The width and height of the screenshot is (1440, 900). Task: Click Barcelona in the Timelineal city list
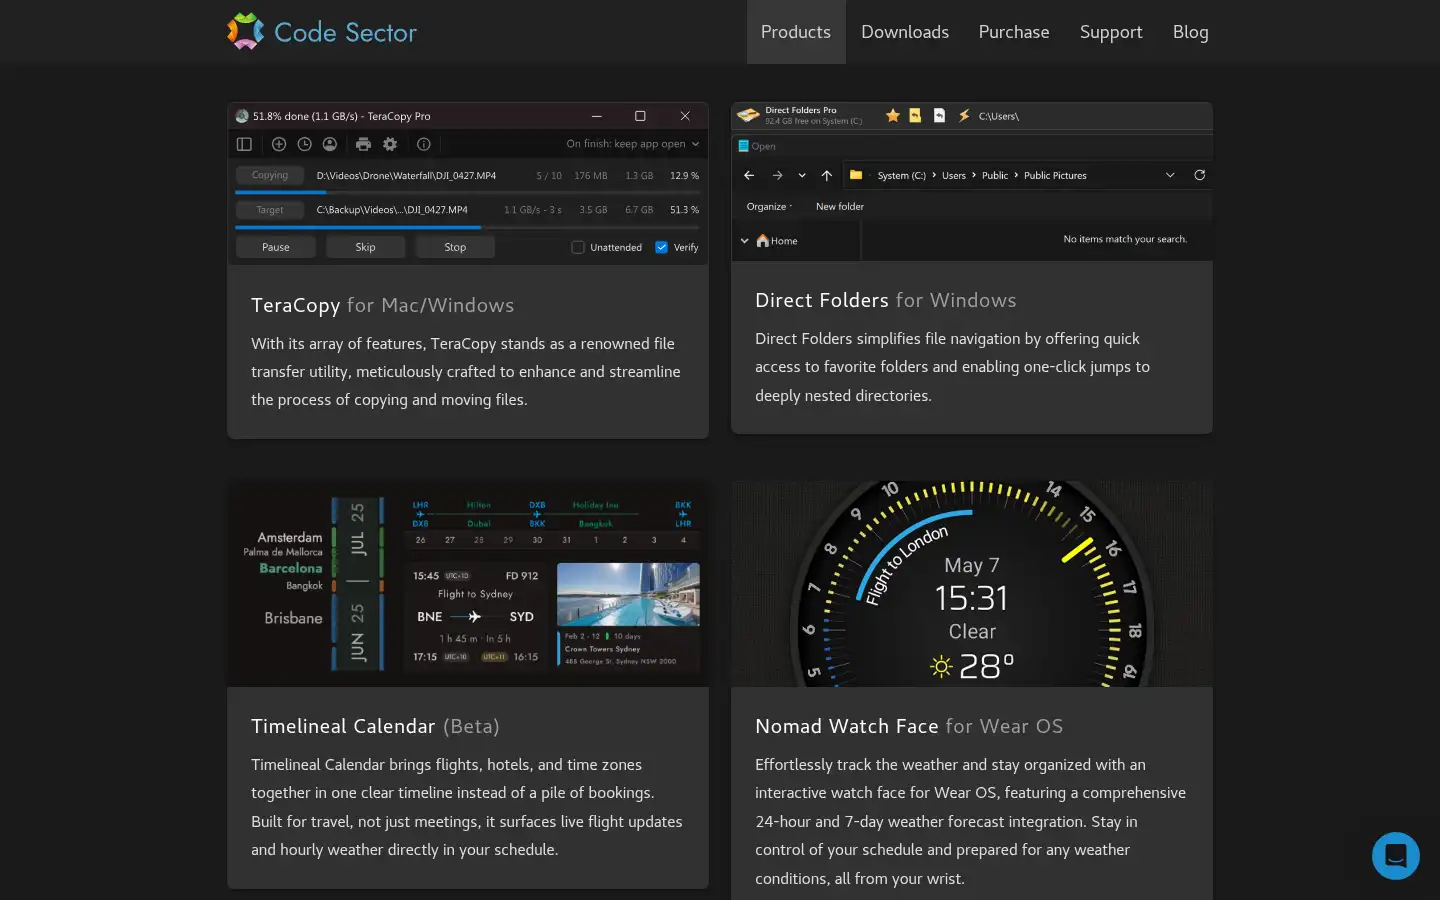point(291,568)
